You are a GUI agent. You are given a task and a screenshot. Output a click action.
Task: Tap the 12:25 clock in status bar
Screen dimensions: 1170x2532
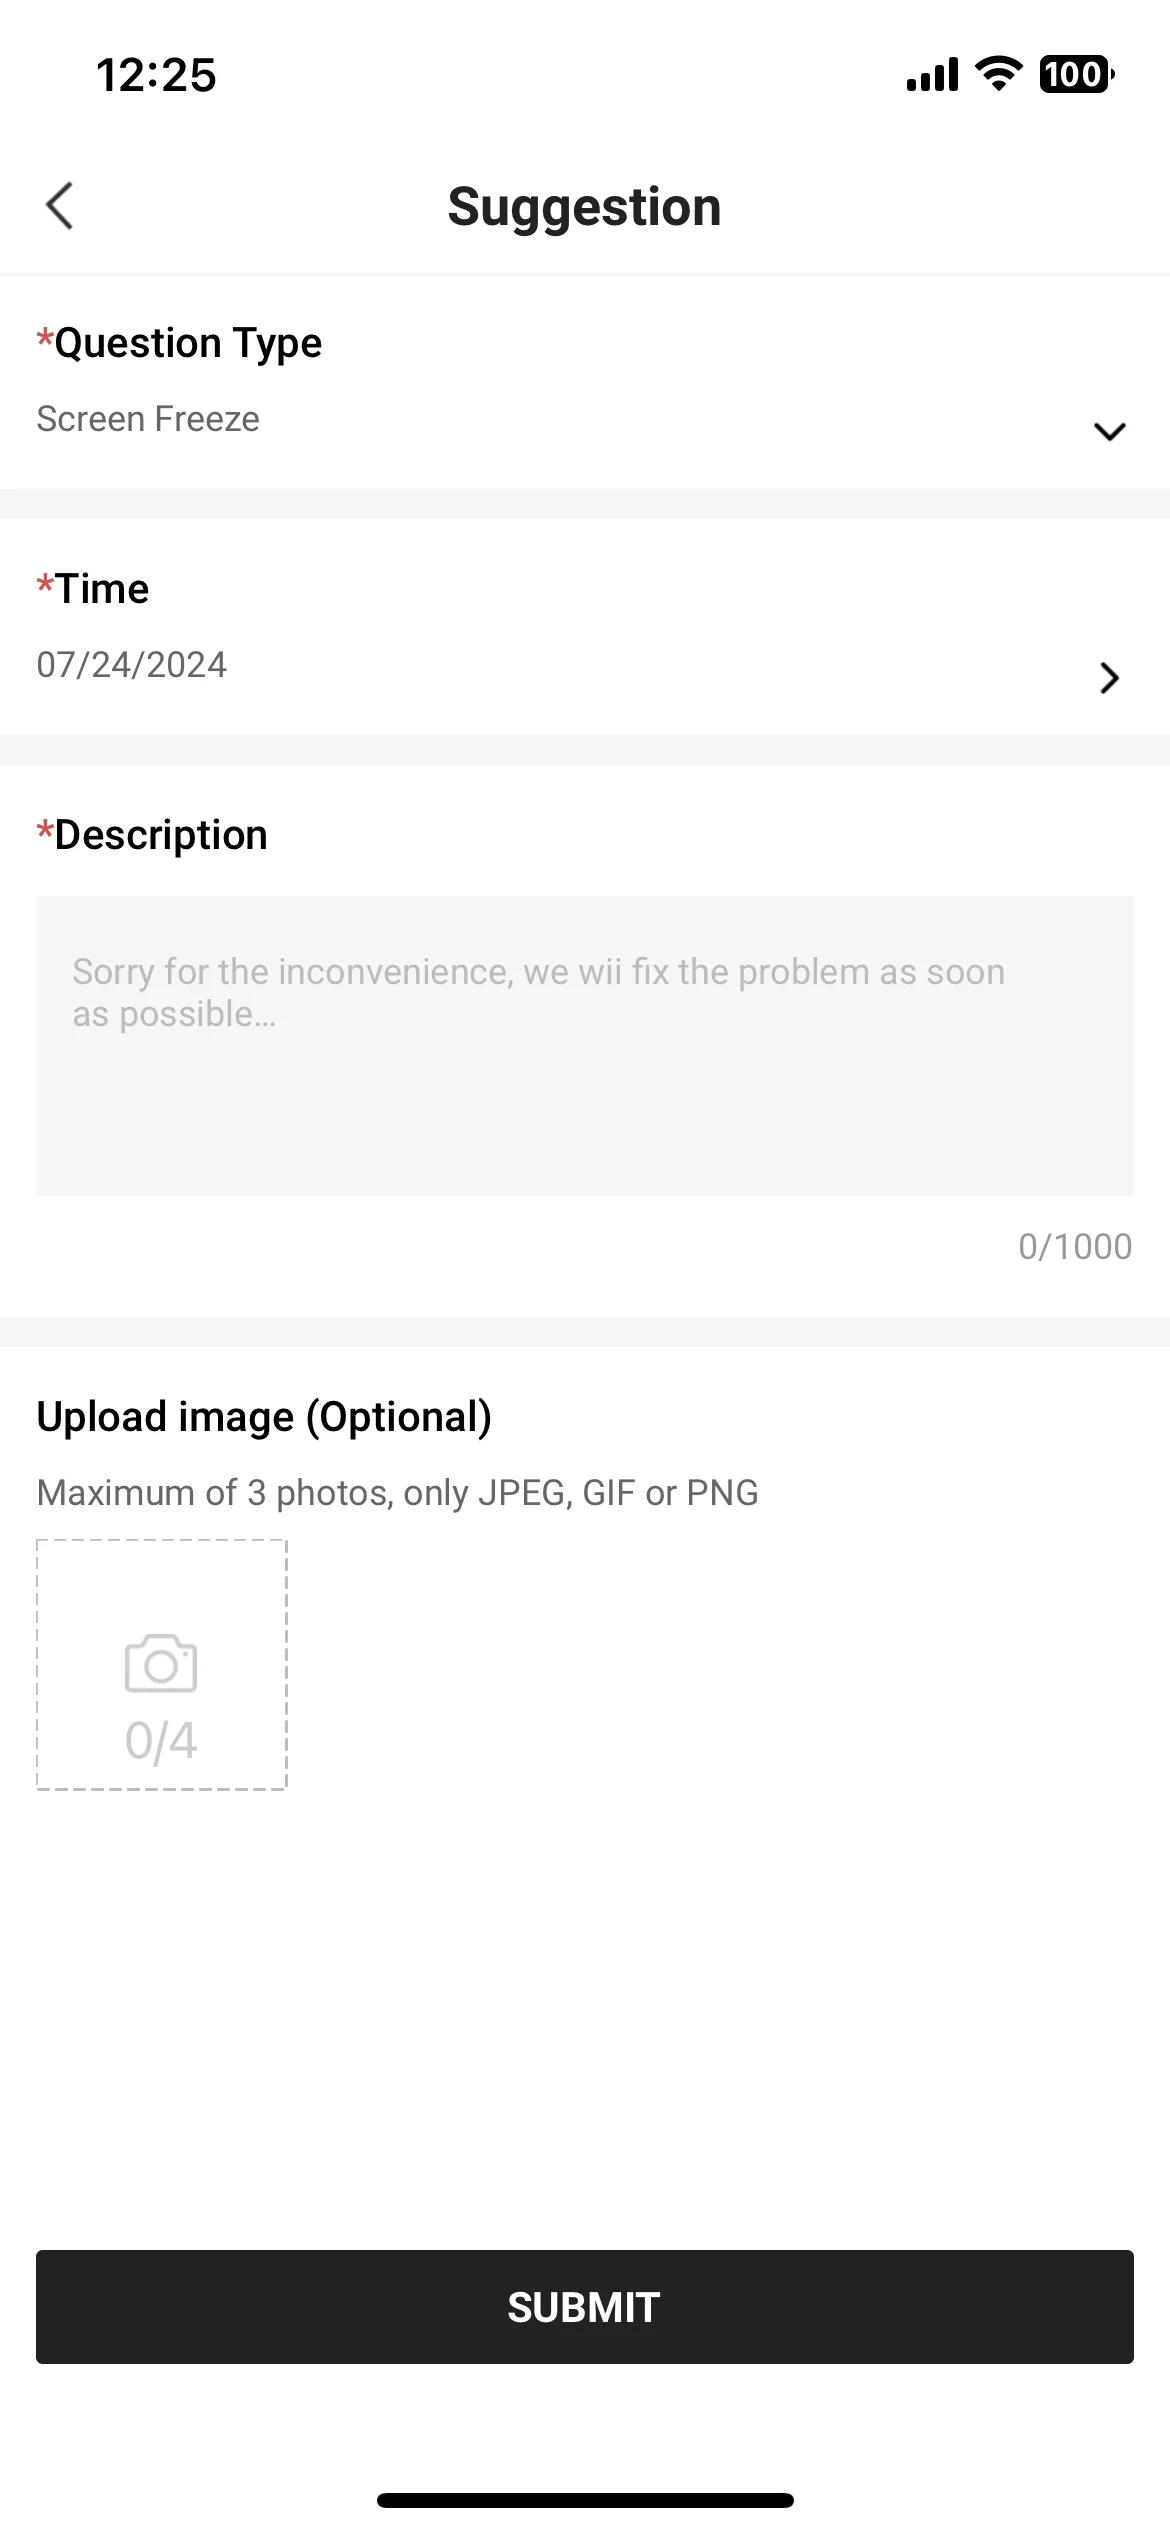click(156, 75)
